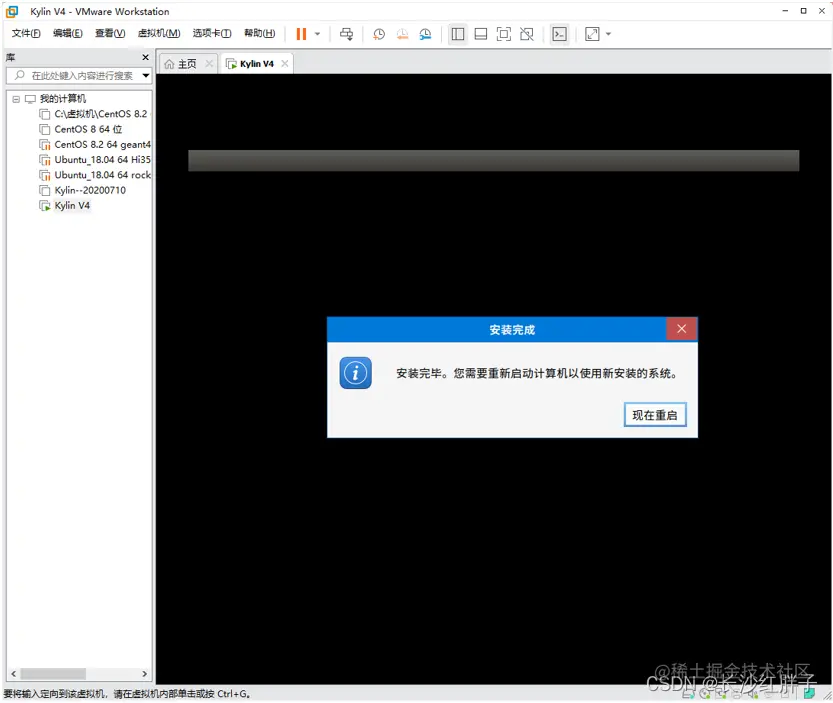Enter full screen mode

pyautogui.click(x=503, y=33)
